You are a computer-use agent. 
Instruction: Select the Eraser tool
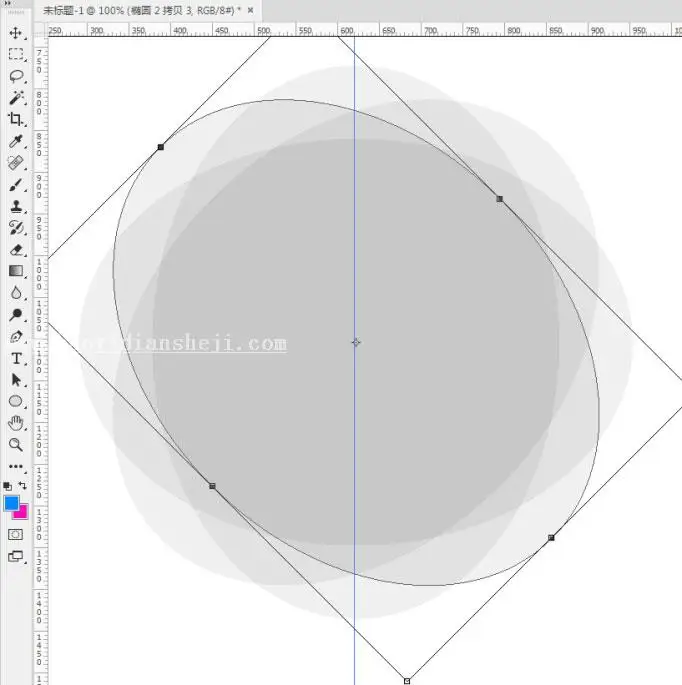click(16, 250)
